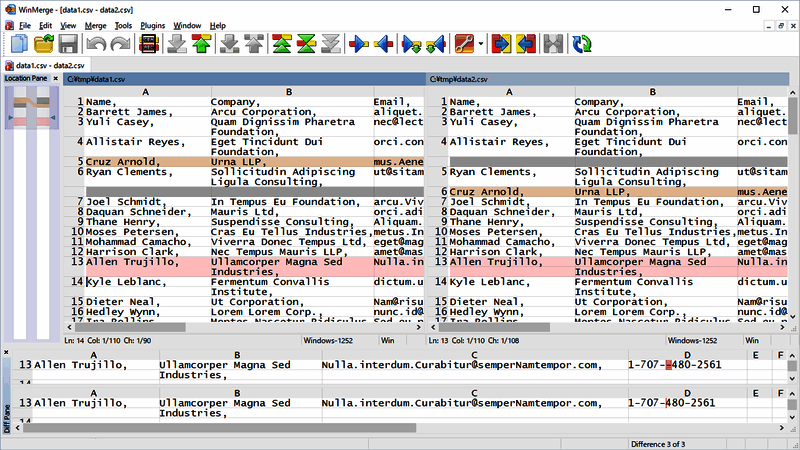800x450 pixels.
Task: Click the New document toolbar icon
Action: (x=19, y=43)
